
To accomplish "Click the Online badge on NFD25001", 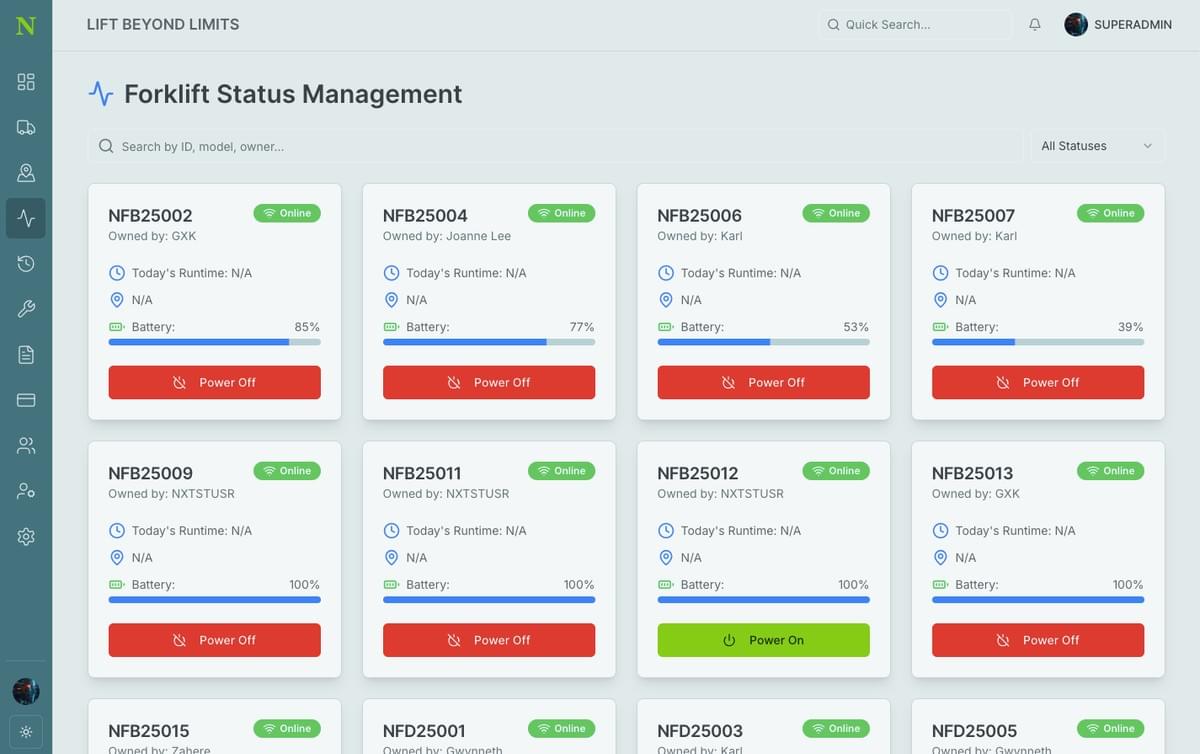I will point(561,729).
